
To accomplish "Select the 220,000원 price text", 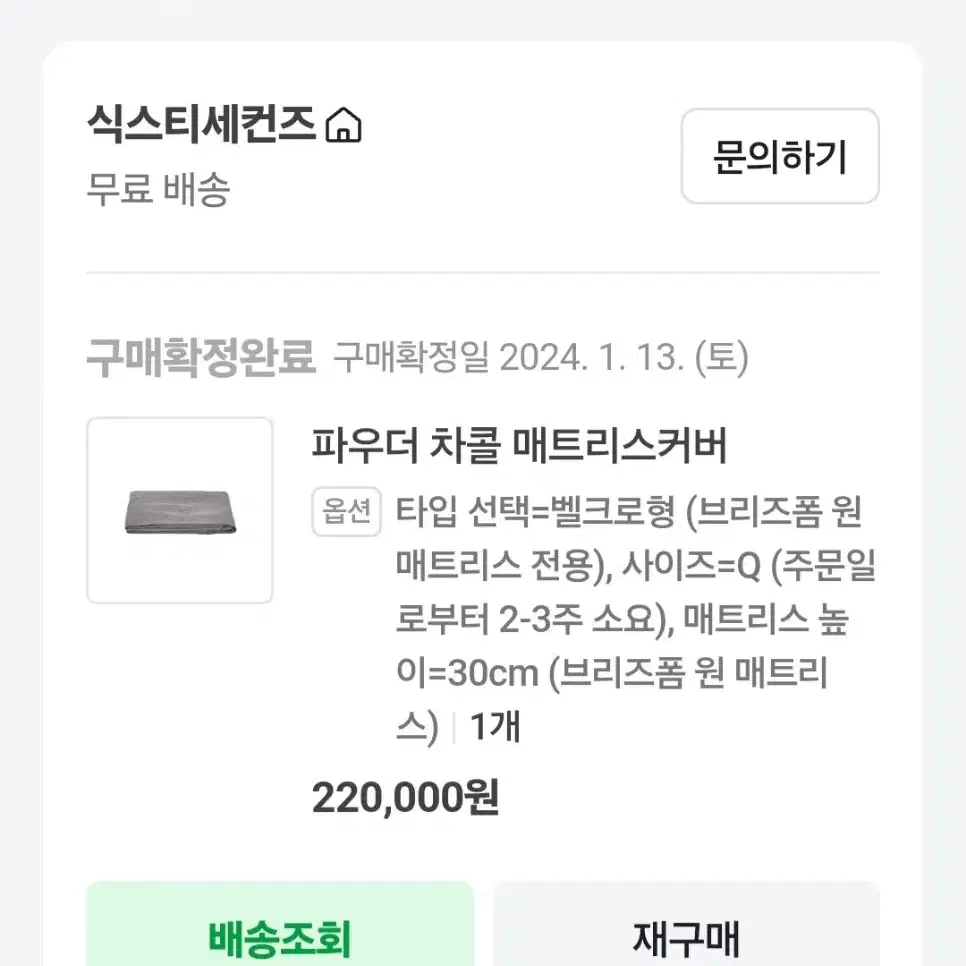I will pos(405,798).
